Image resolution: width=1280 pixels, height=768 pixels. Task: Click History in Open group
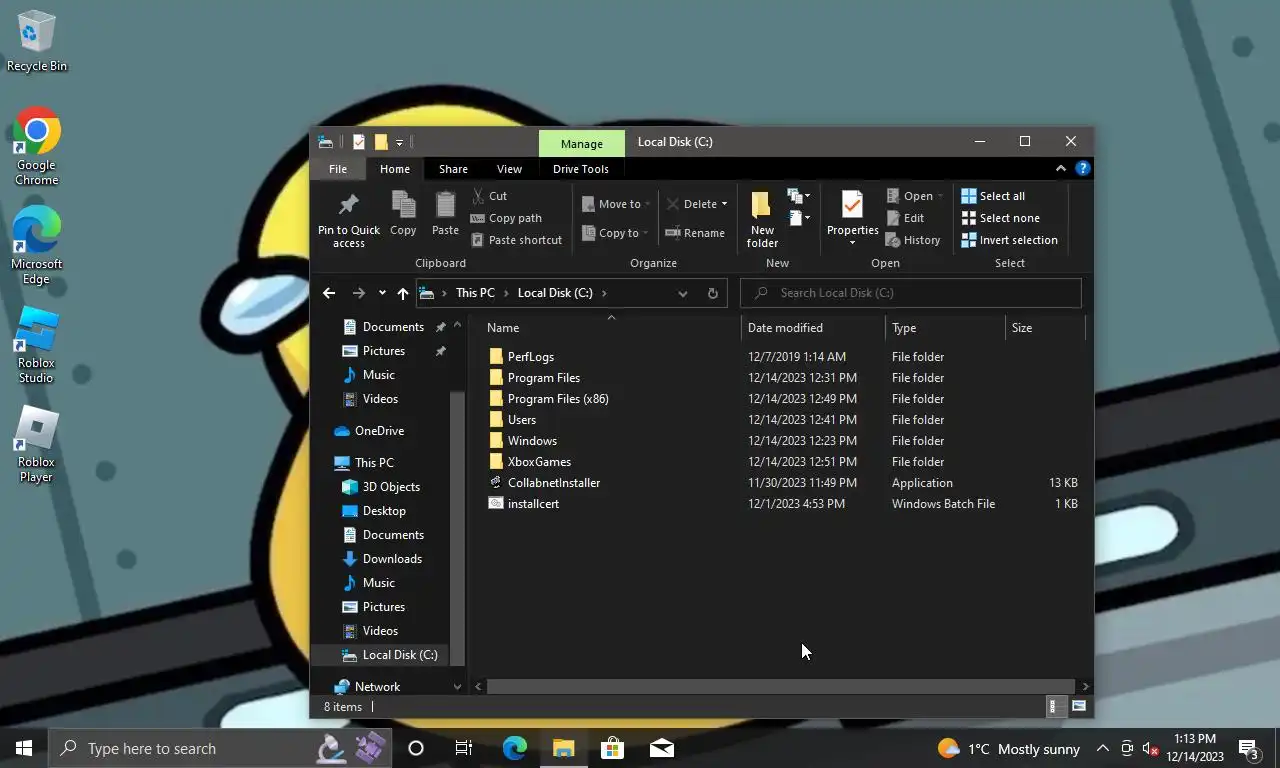click(x=913, y=240)
